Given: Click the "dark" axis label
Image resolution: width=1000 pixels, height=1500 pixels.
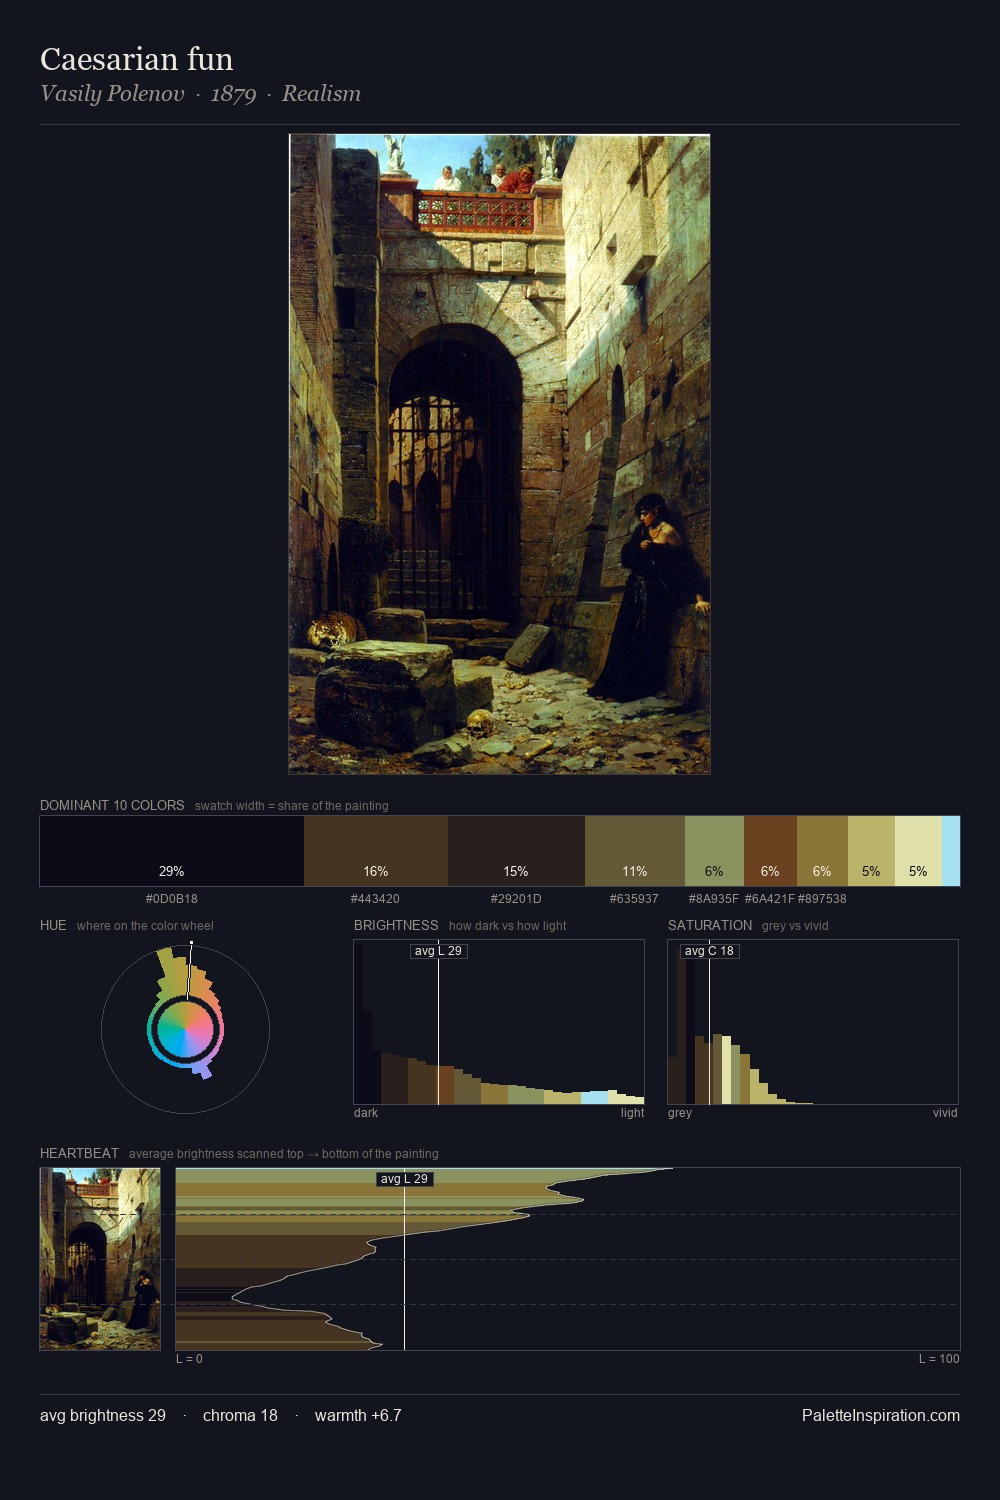Looking at the screenshot, I should [366, 1113].
